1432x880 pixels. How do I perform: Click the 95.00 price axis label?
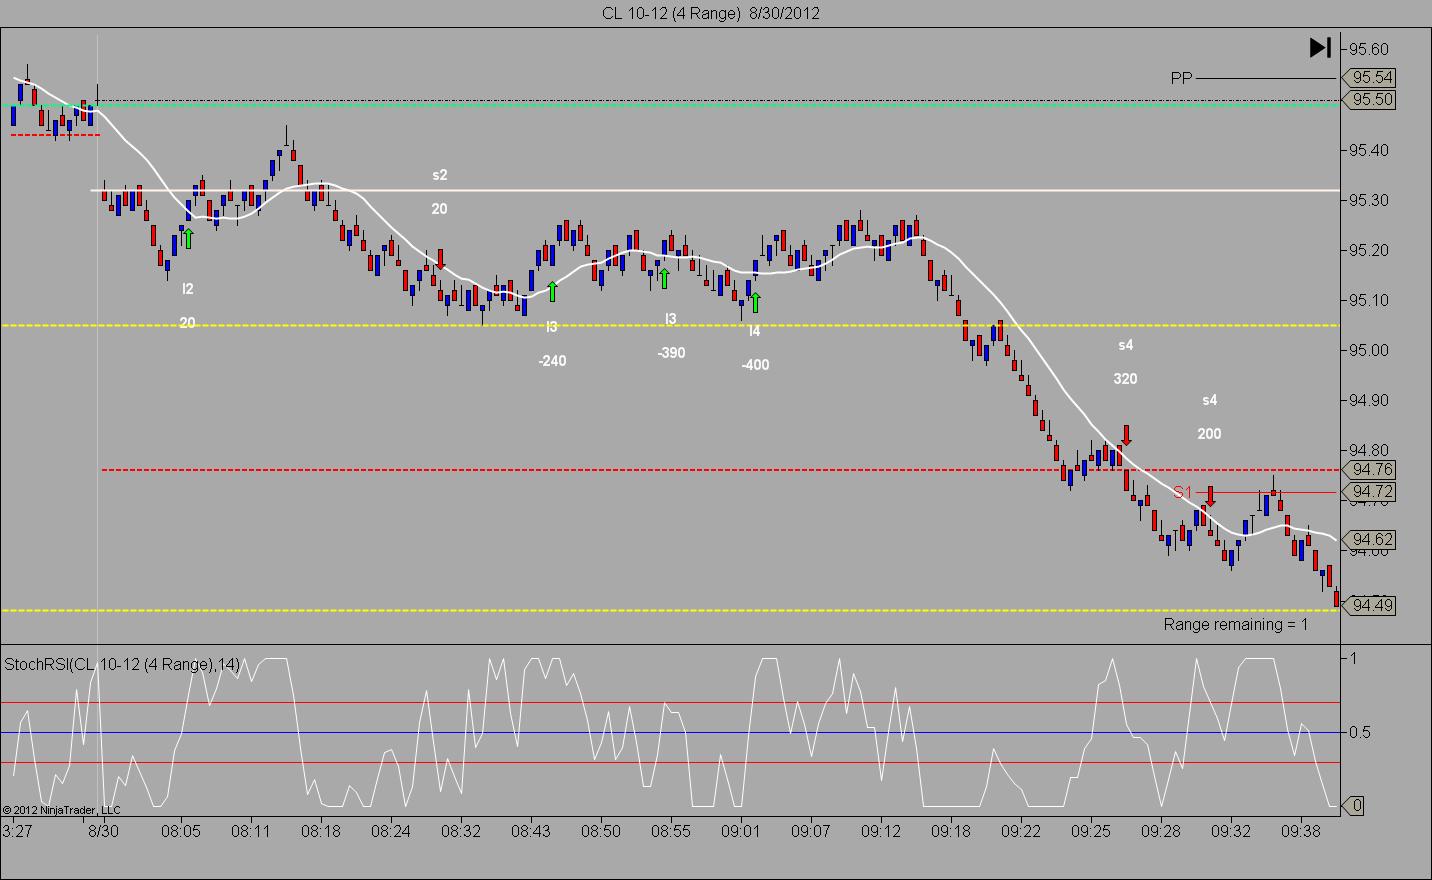point(1368,350)
